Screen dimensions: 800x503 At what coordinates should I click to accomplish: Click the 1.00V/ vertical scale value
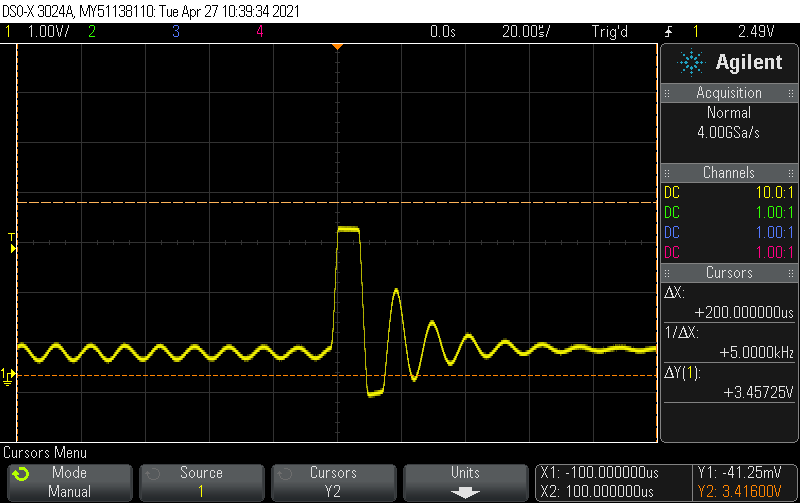(48, 32)
